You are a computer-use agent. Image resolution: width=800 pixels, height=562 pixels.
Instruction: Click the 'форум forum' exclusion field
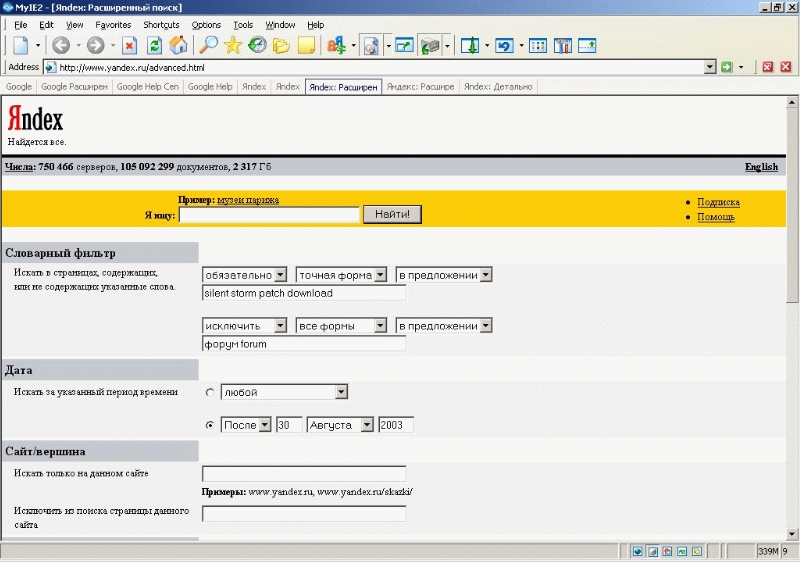(304, 344)
